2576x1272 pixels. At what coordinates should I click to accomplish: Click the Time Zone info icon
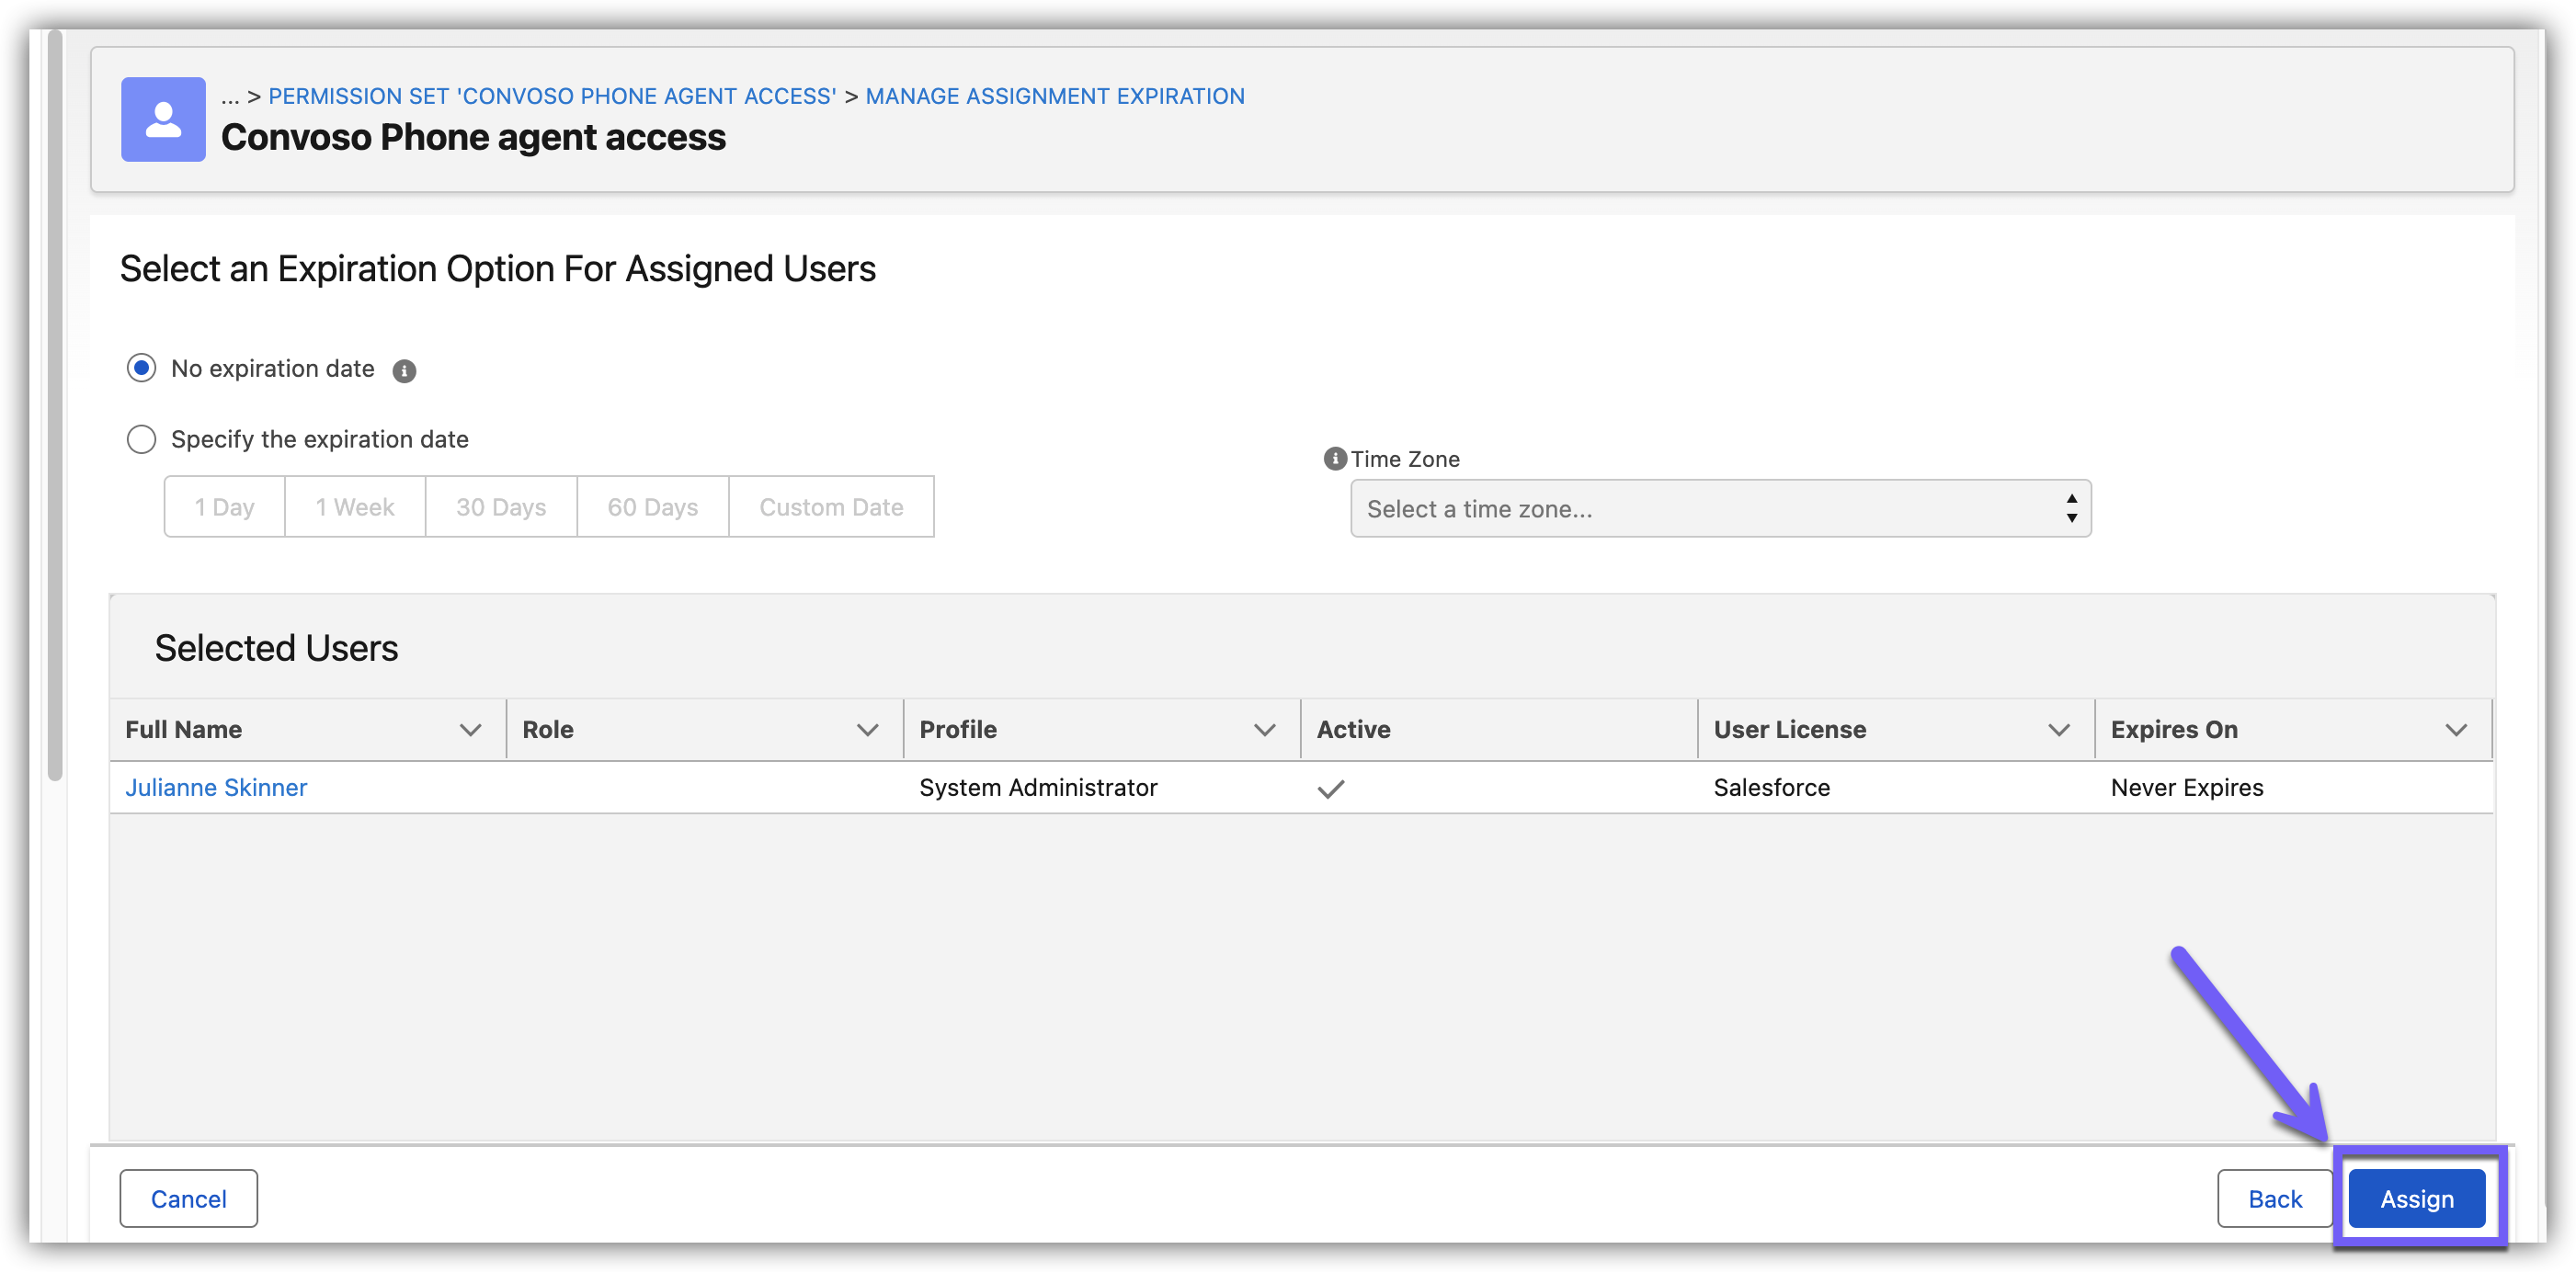(1334, 459)
